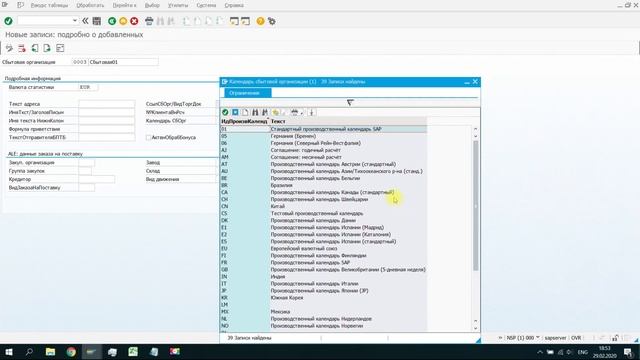Click the yellow Exit button
Viewport: 640px width, 360px height.
(123, 21)
